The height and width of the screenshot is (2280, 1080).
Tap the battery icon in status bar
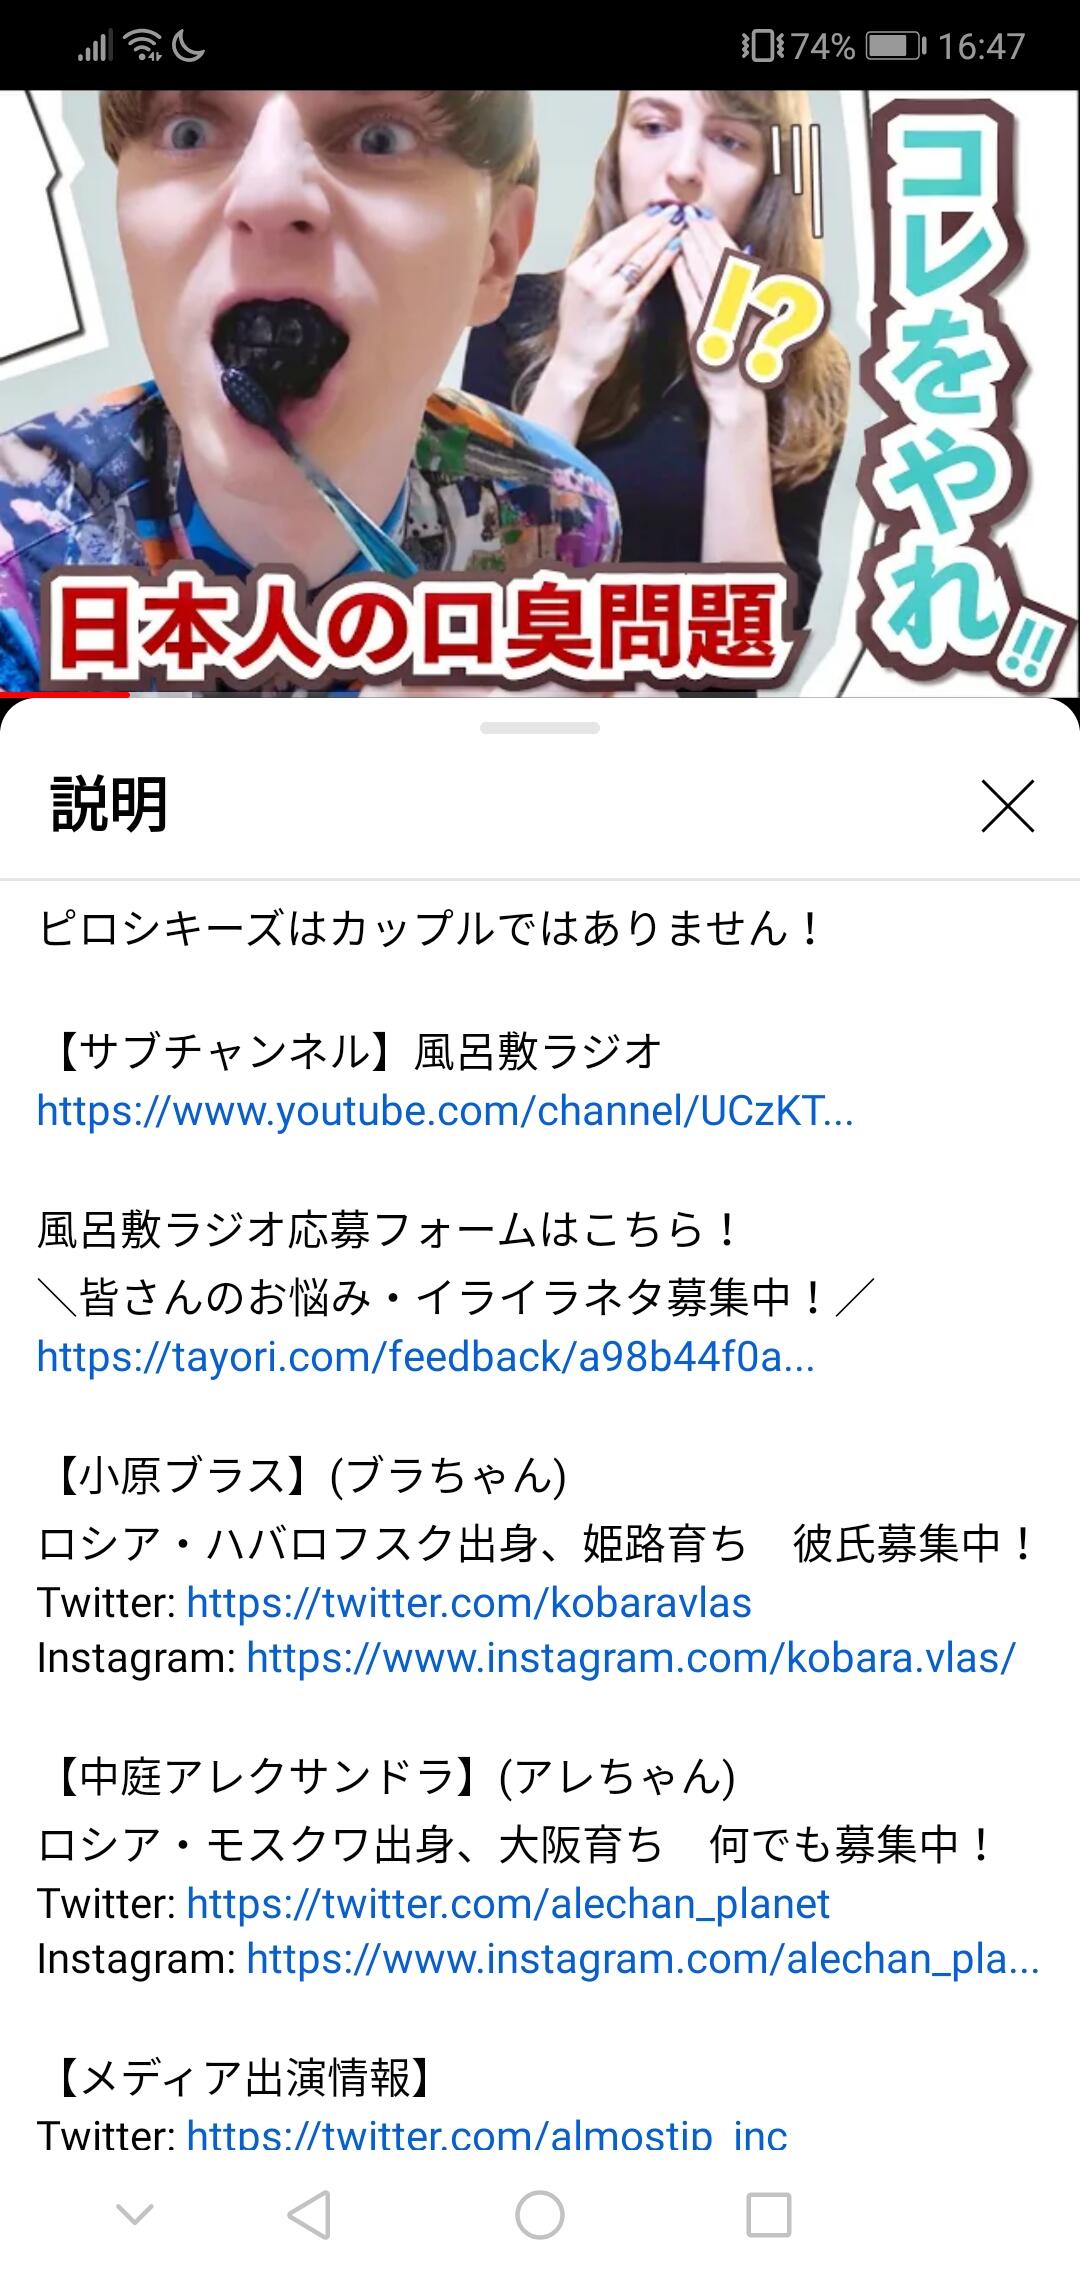[896, 46]
